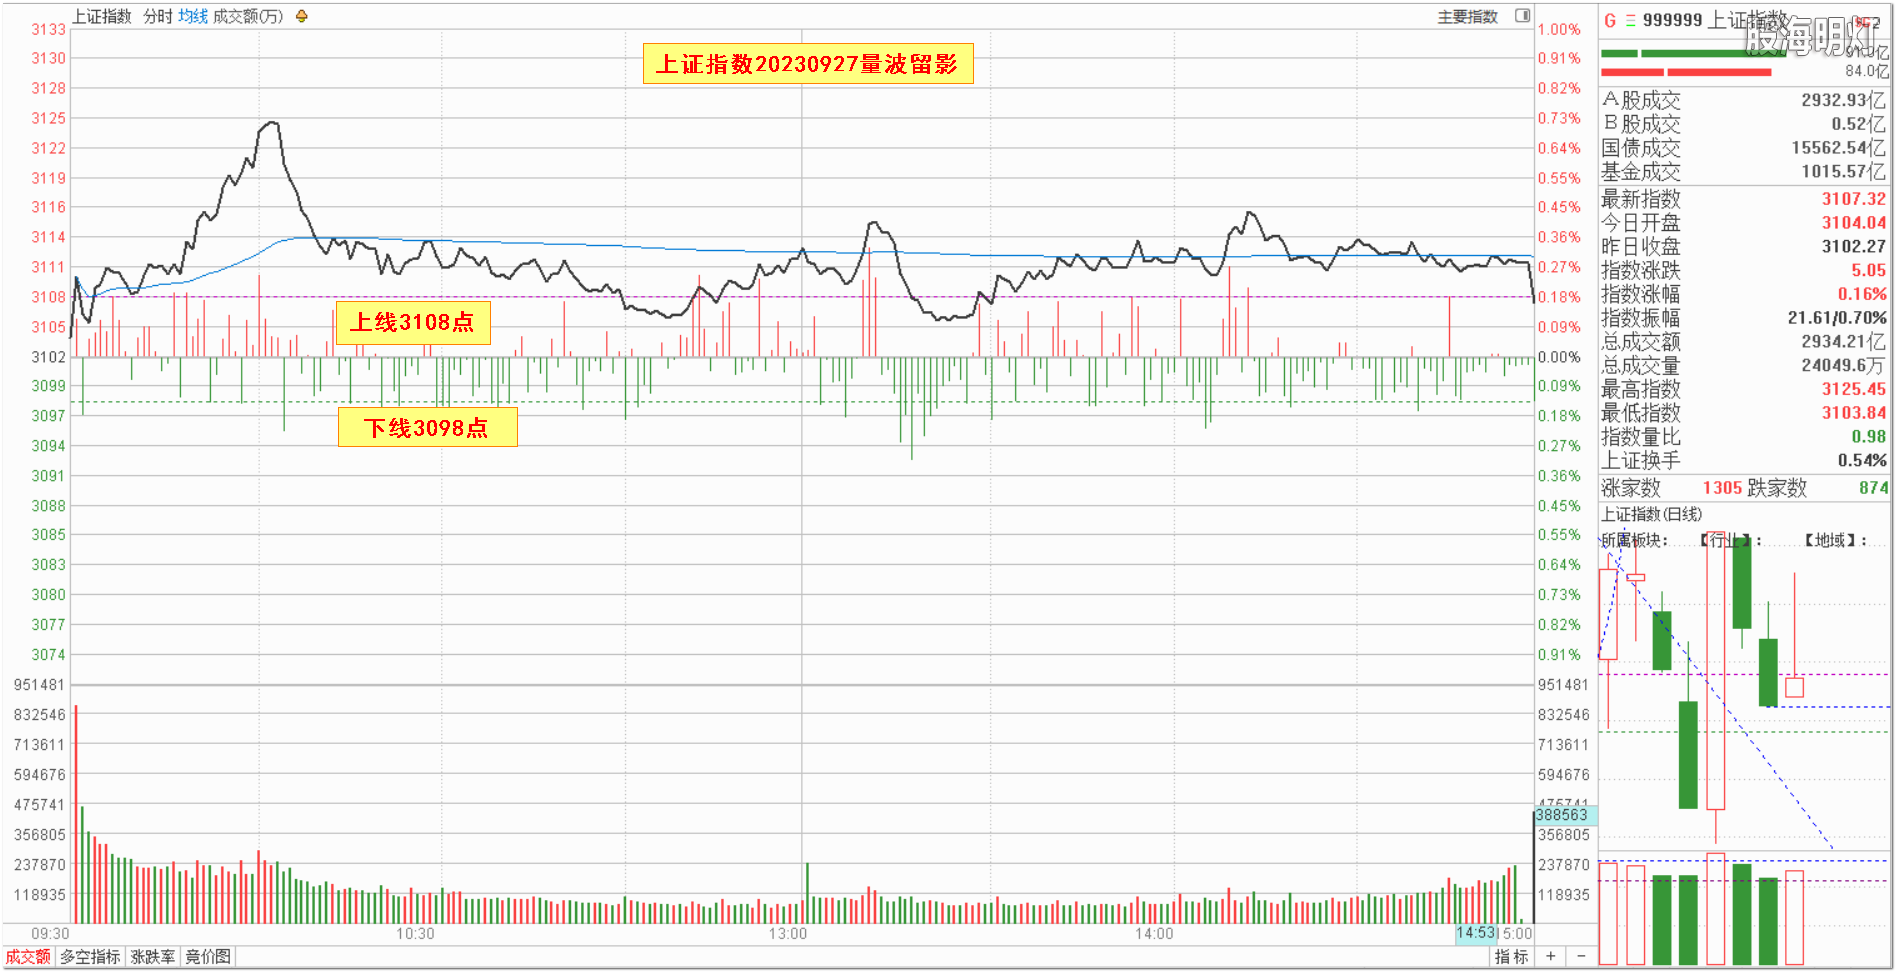Image resolution: width=1896 pixels, height=972 pixels.
Task: Switch to the 成交额 tab
Action: click(x=28, y=957)
